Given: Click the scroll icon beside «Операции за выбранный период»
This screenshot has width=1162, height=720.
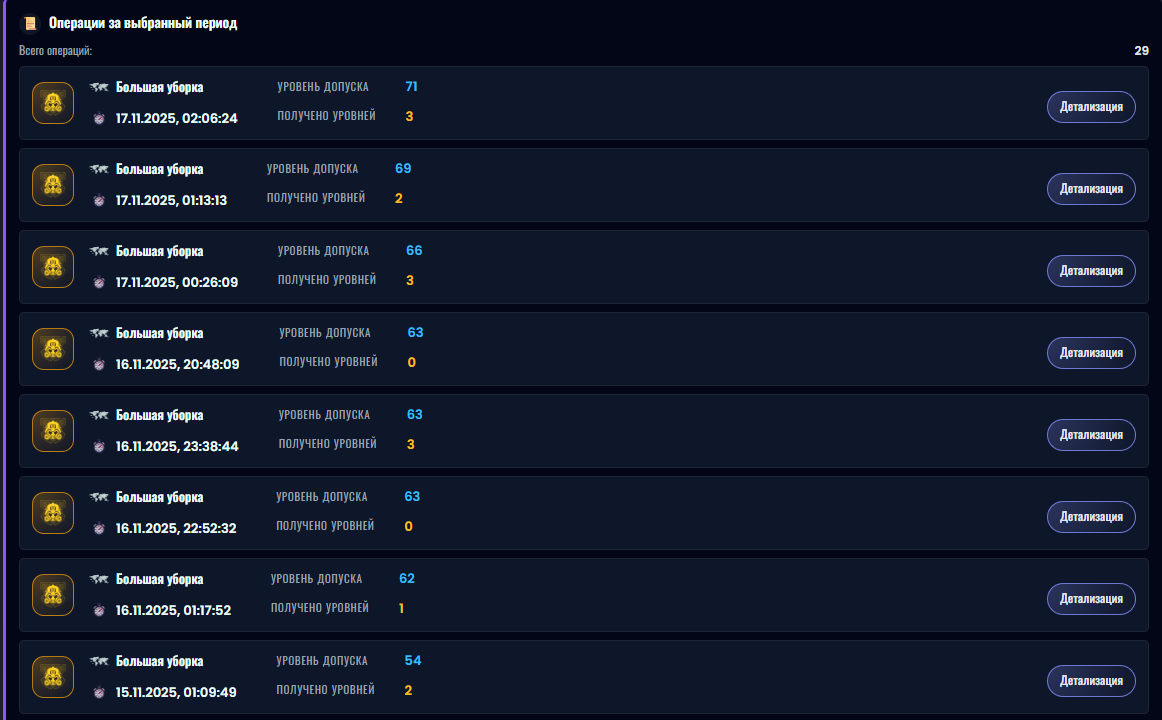Looking at the screenshot, I should point(30,23).
